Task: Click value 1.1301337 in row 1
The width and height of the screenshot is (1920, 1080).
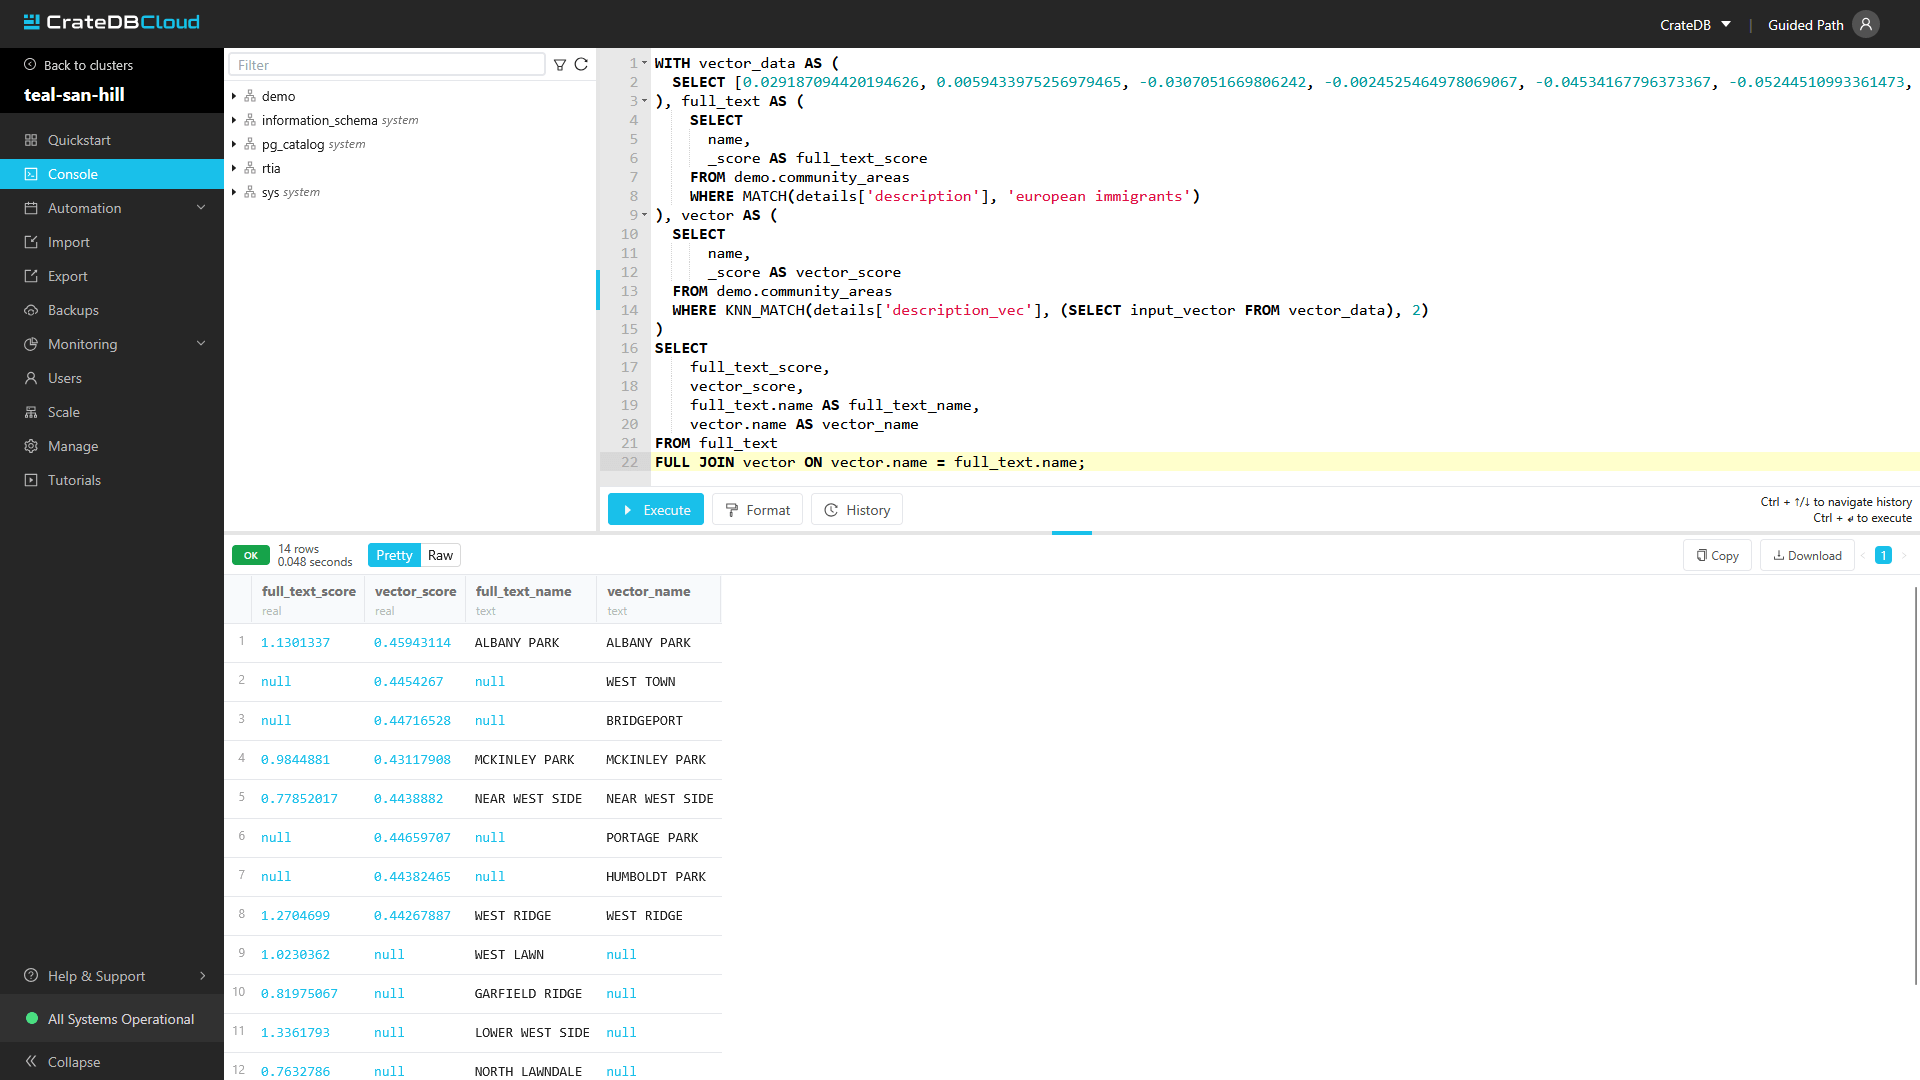Action: click(295, 643)
